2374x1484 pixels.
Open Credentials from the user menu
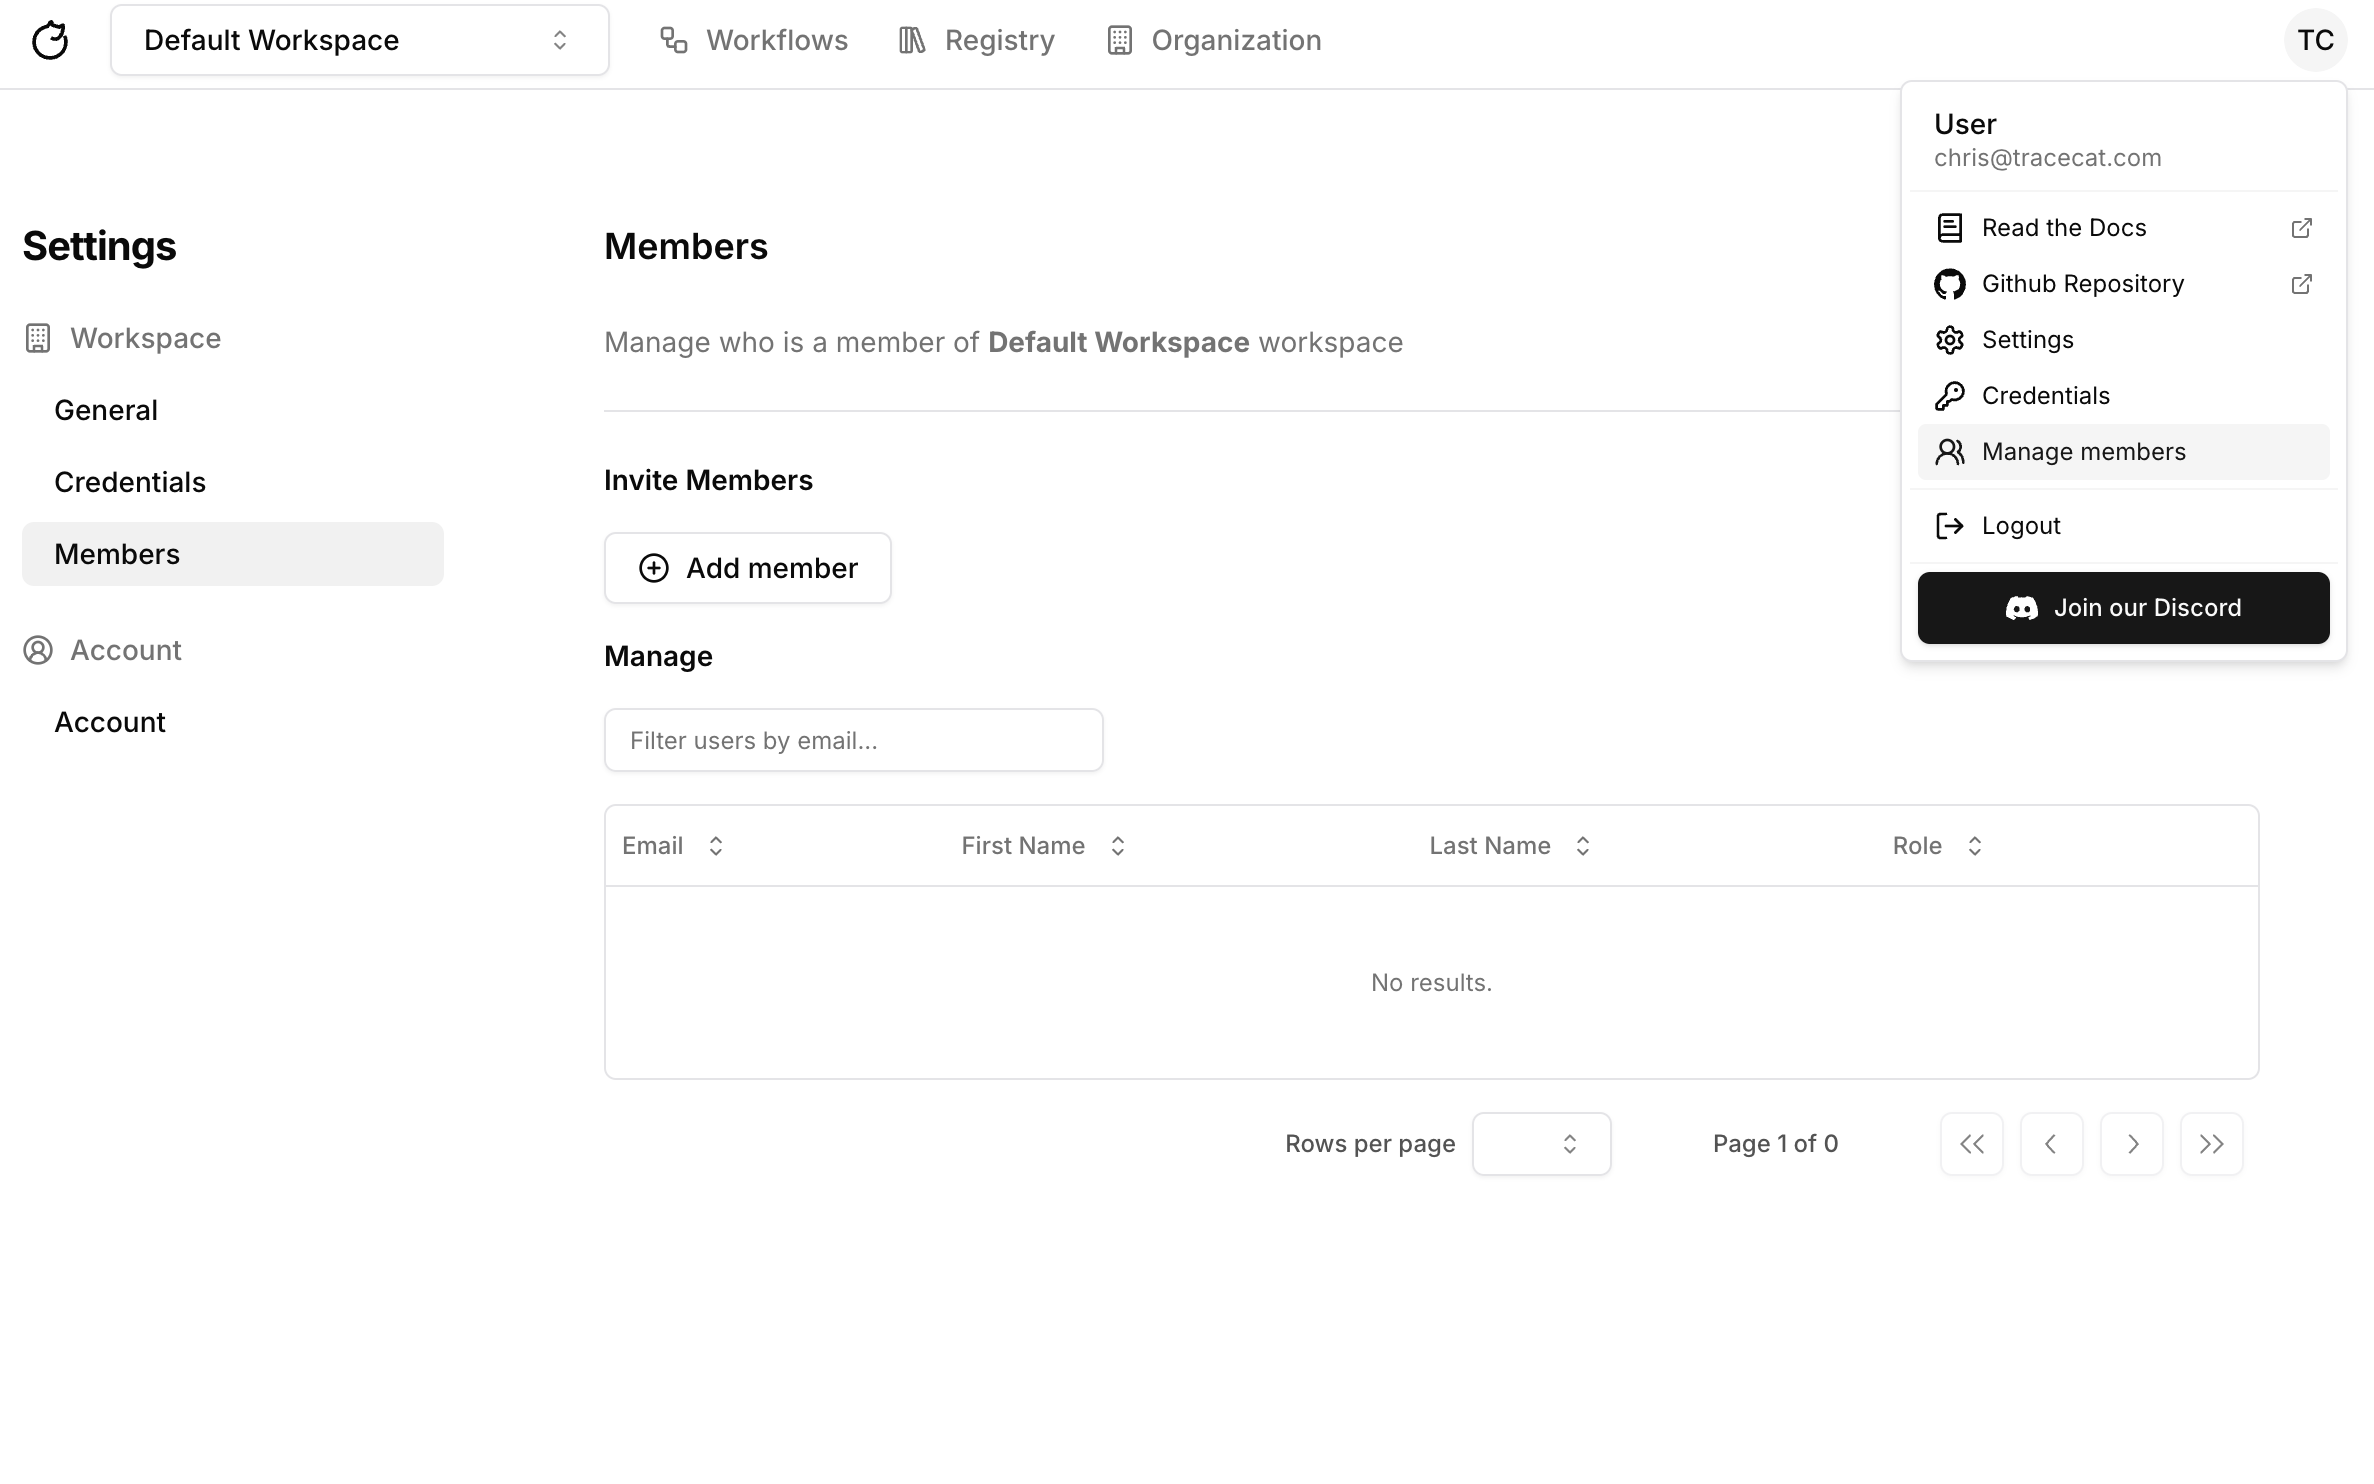pos(2045,396)
